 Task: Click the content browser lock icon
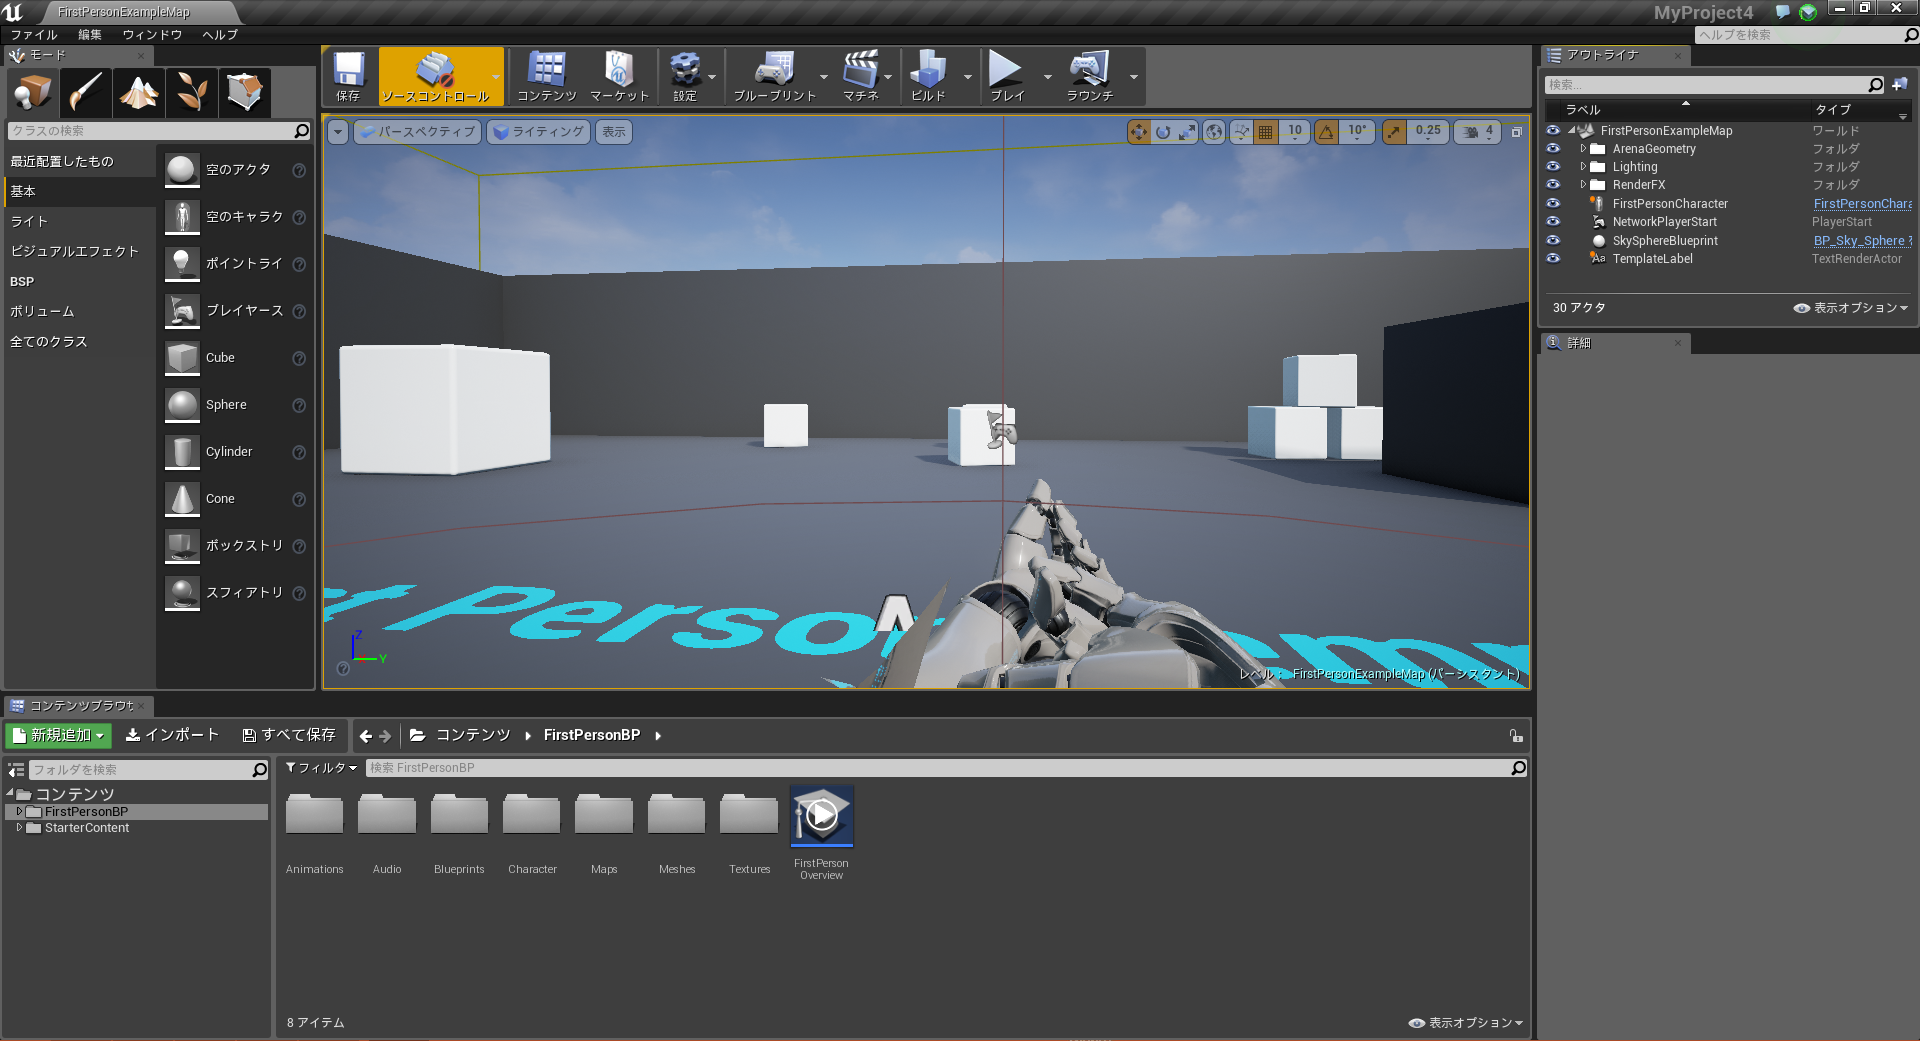(x=1516, y=736)
